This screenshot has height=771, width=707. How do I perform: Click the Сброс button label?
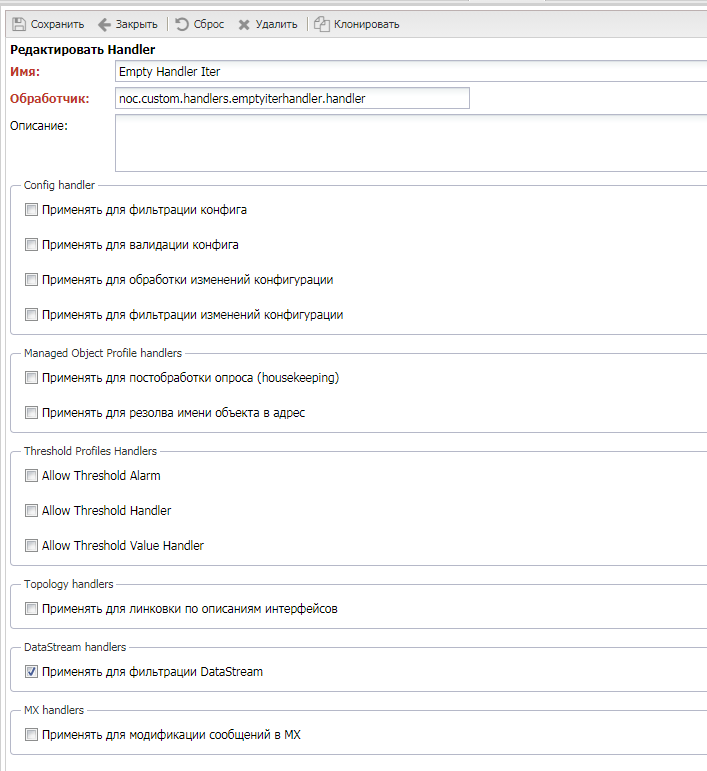[x=208, y=24]
